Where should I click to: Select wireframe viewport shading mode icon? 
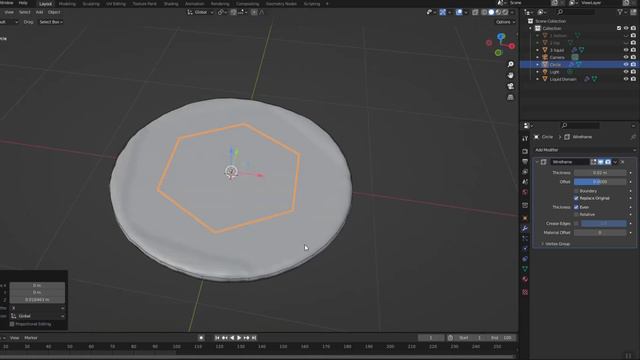[484, 12]
